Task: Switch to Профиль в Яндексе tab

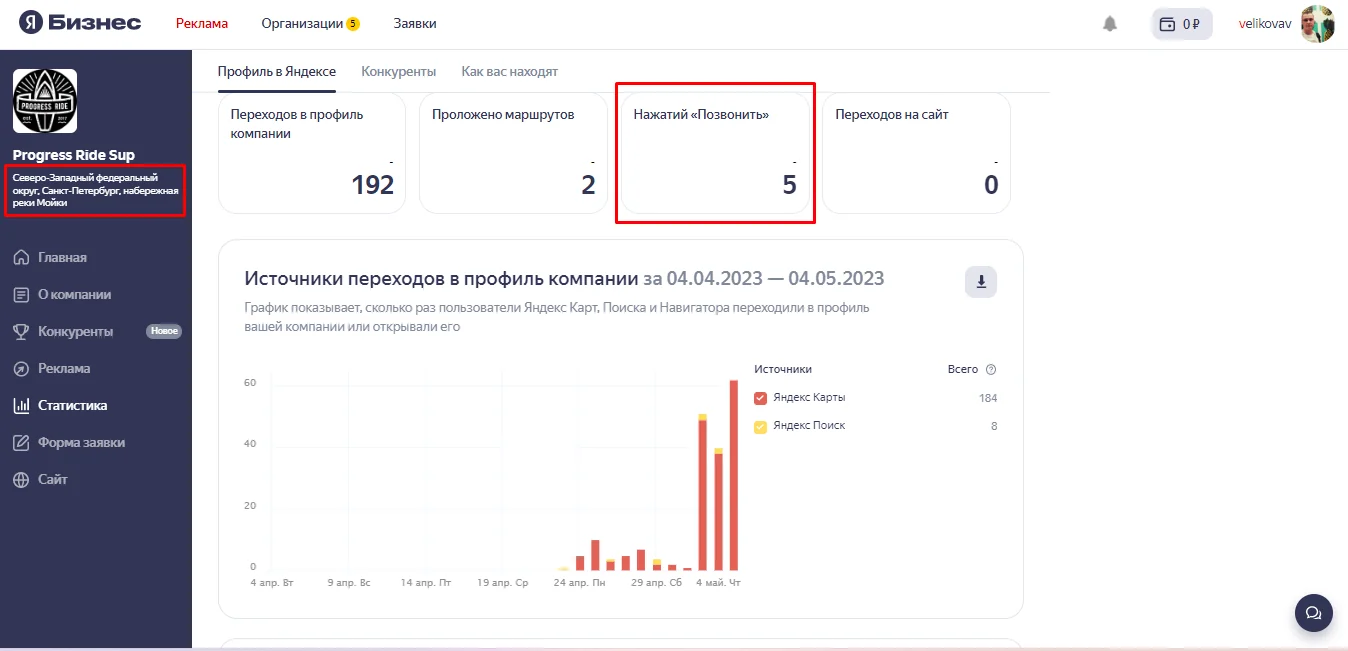Action: click(277, 71)
